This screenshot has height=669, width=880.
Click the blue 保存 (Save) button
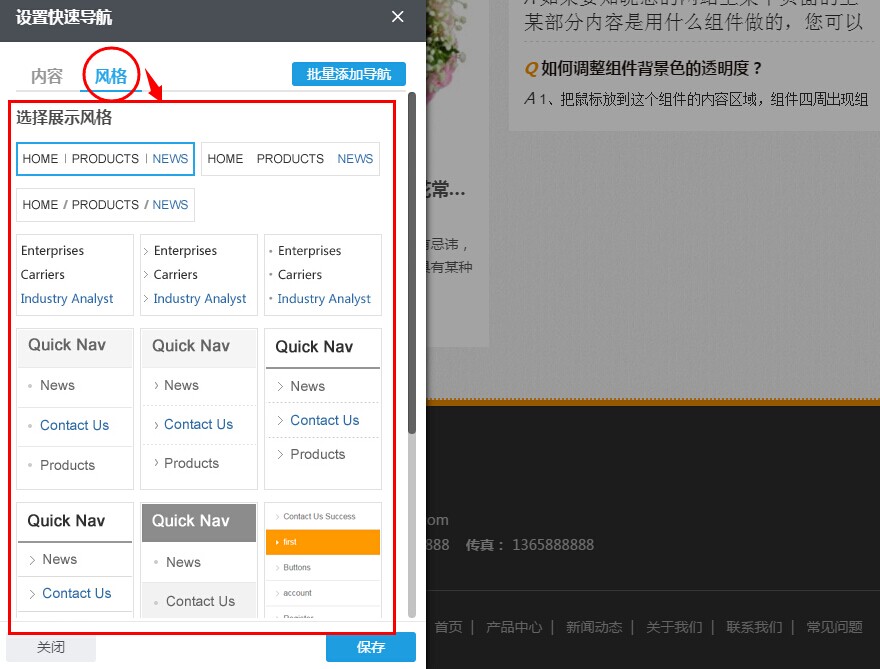[x=370, y=647]
